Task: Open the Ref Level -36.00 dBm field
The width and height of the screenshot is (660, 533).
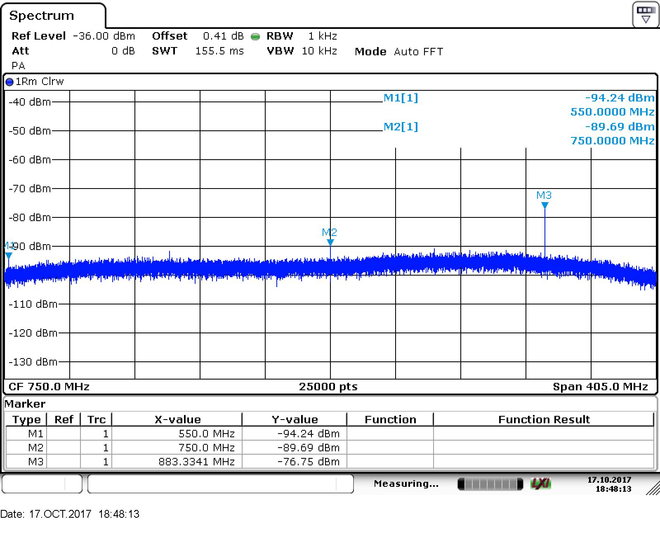Action: (73, 36)
